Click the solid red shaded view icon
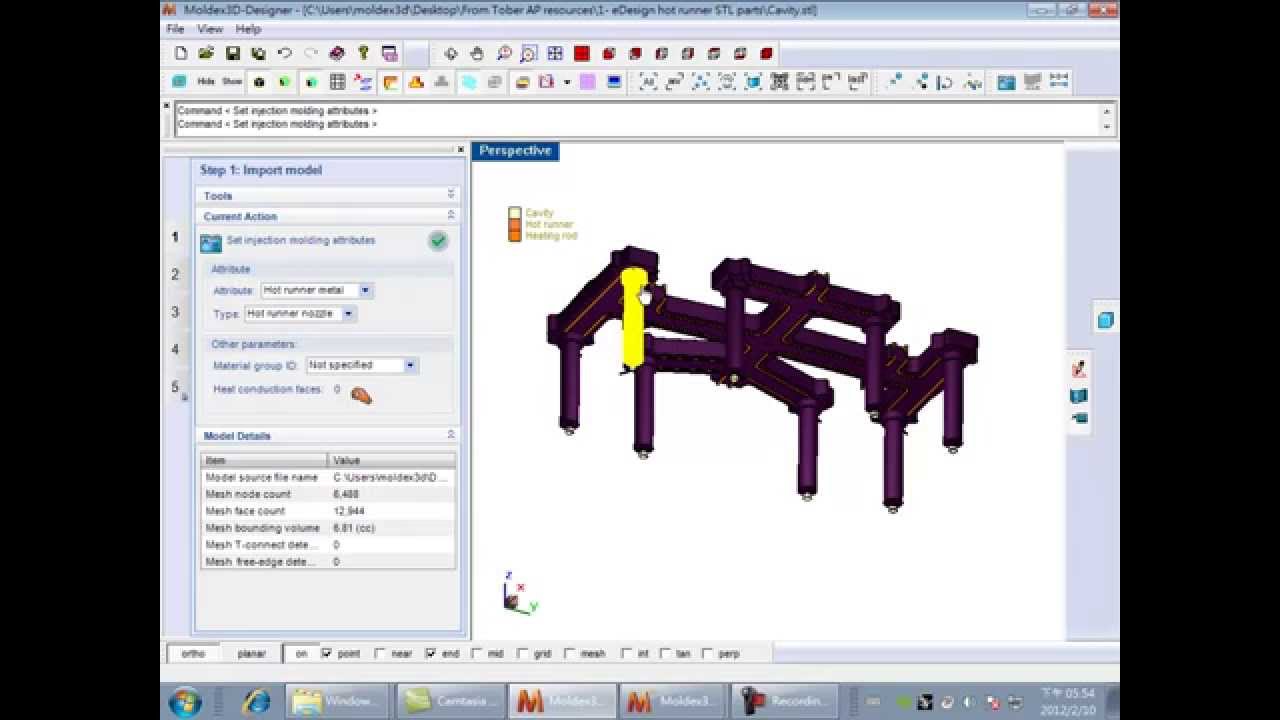Viewport: 1280px width, 720px height. [582, 53]
